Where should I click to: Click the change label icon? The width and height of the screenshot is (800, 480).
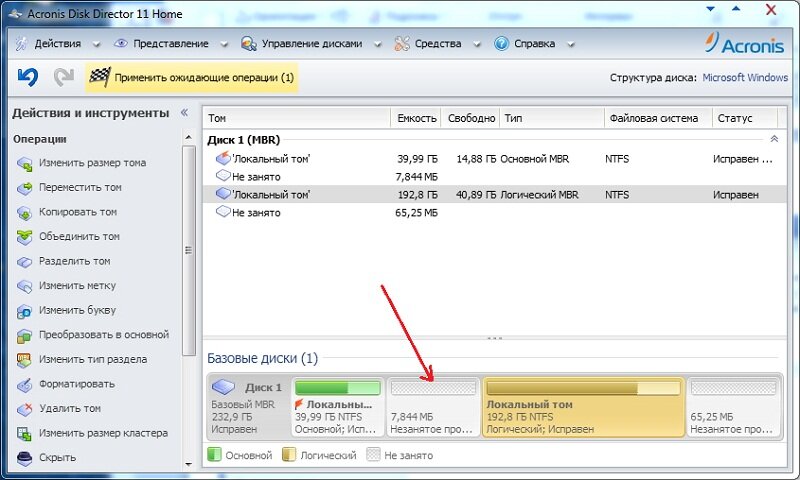(24, 286)
